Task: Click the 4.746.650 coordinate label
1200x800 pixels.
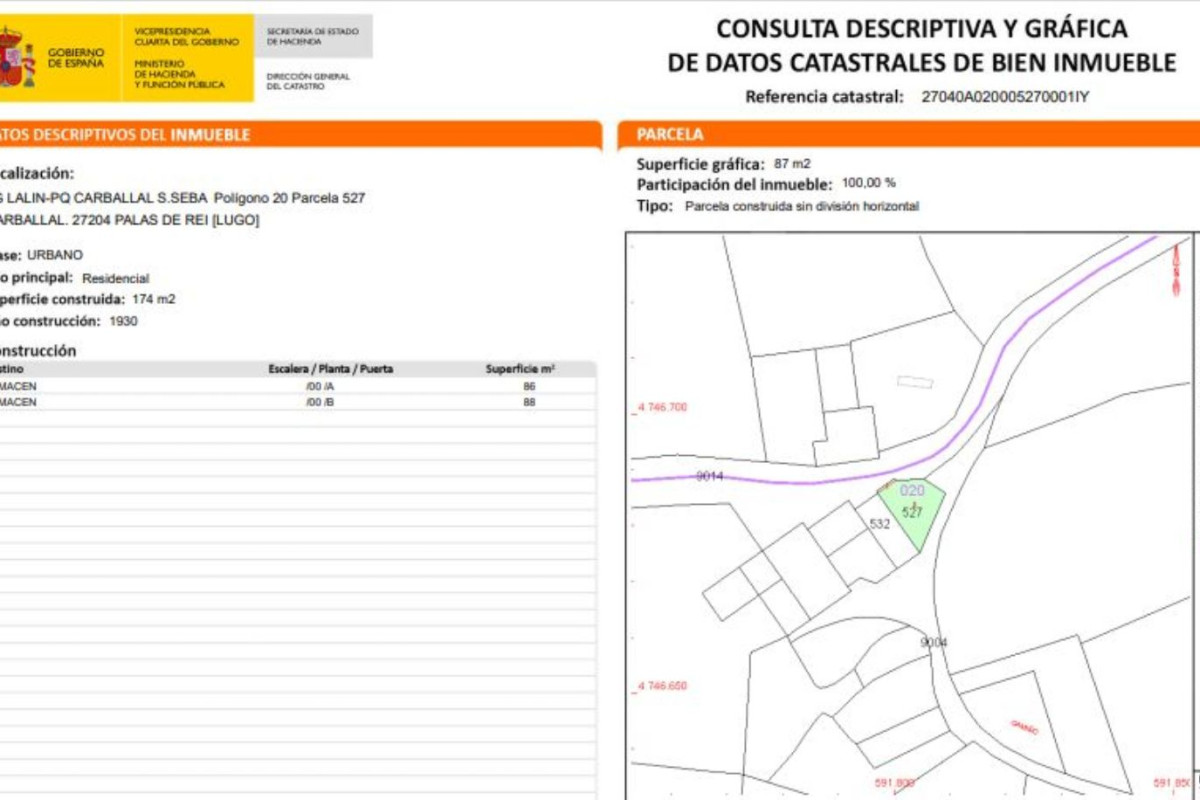Action: point(662,686)
